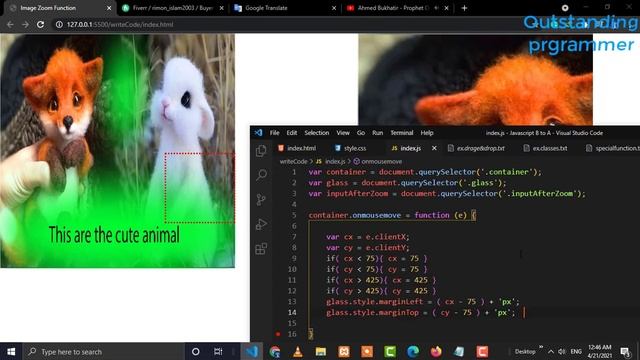The image size is (640, 360).
Task: Show hidden system tray icons
Action: [x=551, y=351]
